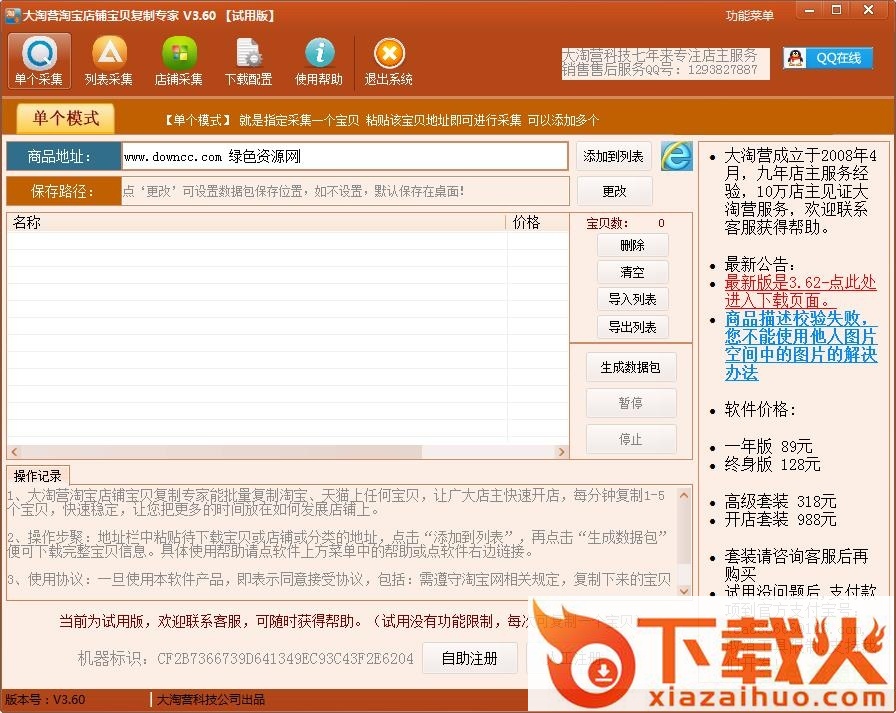
Task: Select 单个采集 single collect tool
Action: [x=39, y=61]
